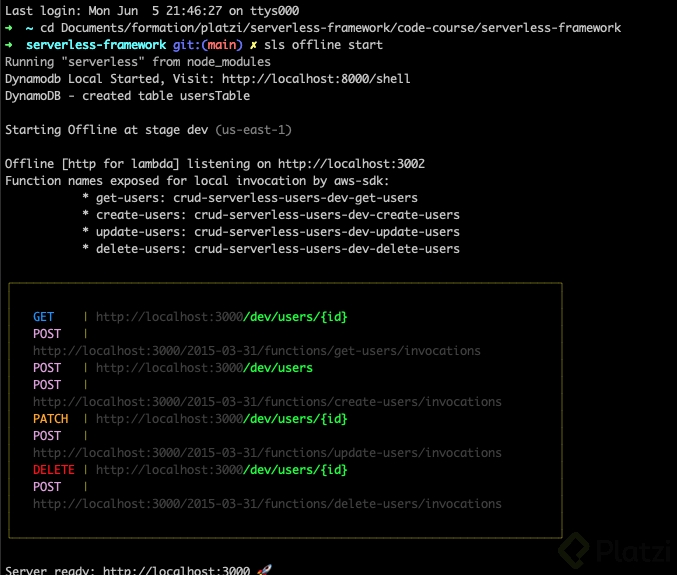
Task: Click the blue GET method label
Action: [x=44, y=317]
